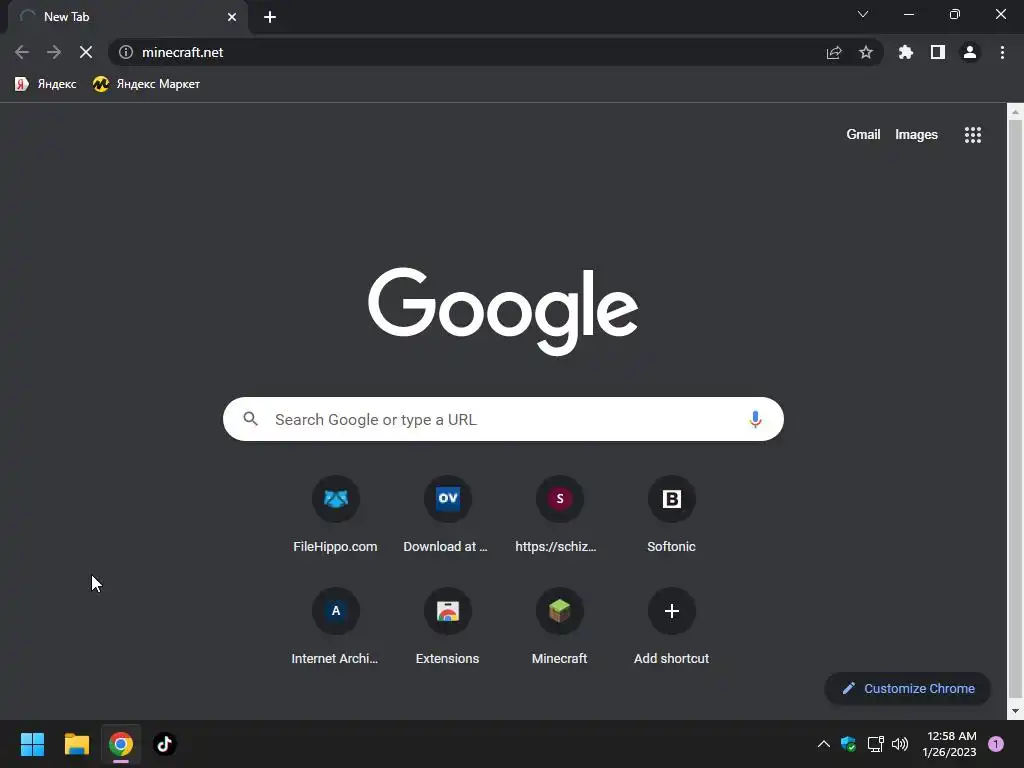Click the search magnifier icon in box
Viewport: 1024px width, 768px height.
pos(250,419)
